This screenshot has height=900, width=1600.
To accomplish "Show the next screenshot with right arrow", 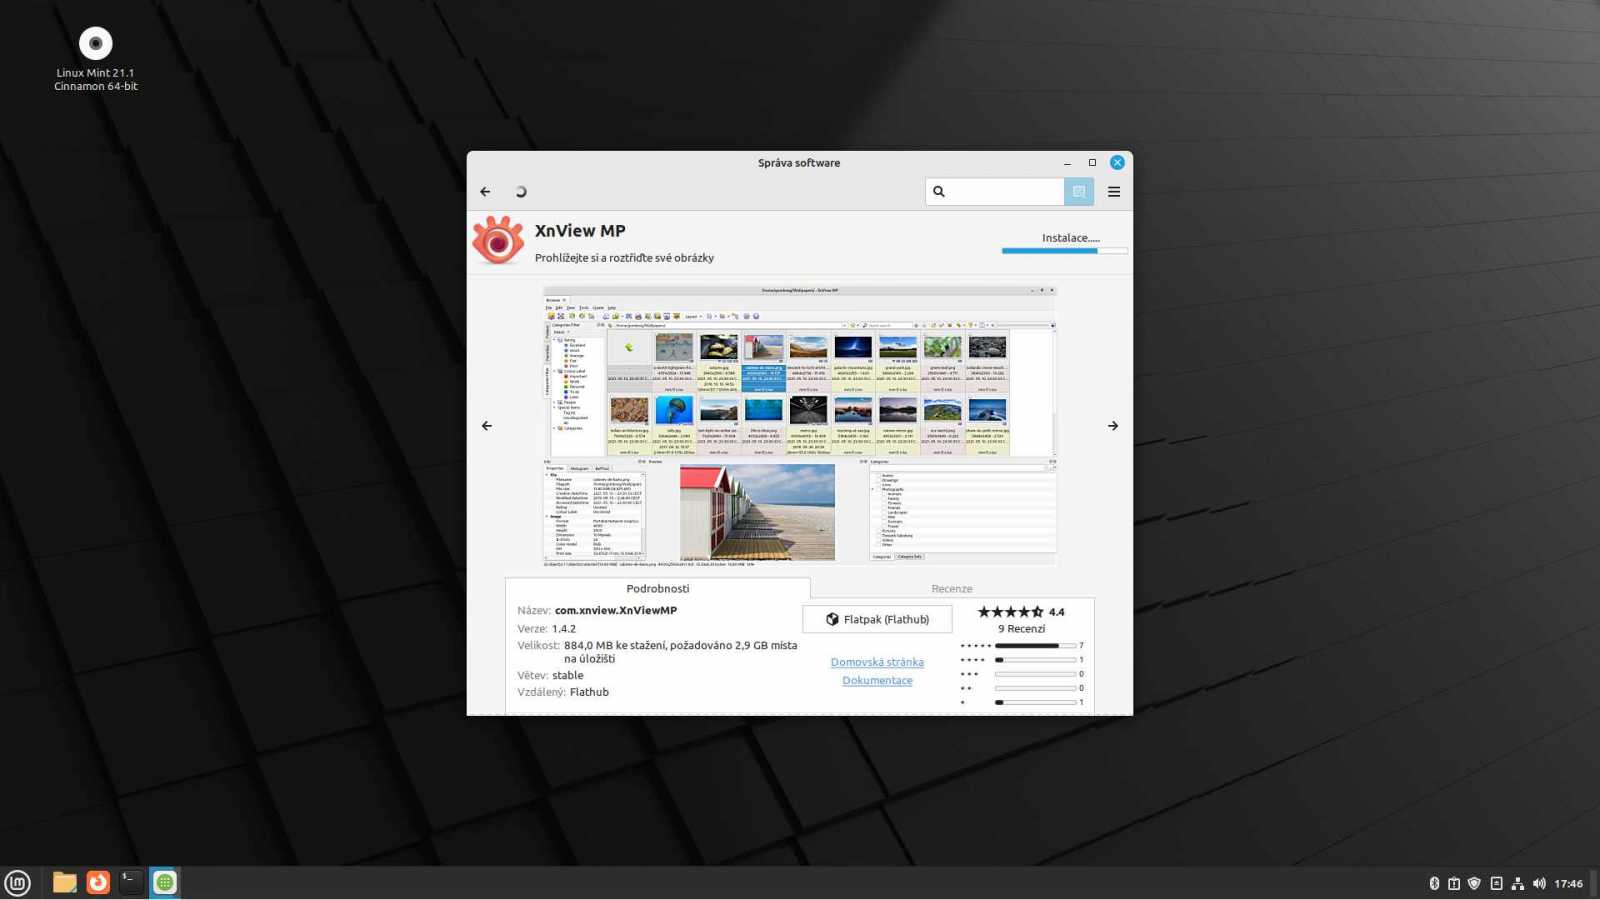I will [1113, 426].
